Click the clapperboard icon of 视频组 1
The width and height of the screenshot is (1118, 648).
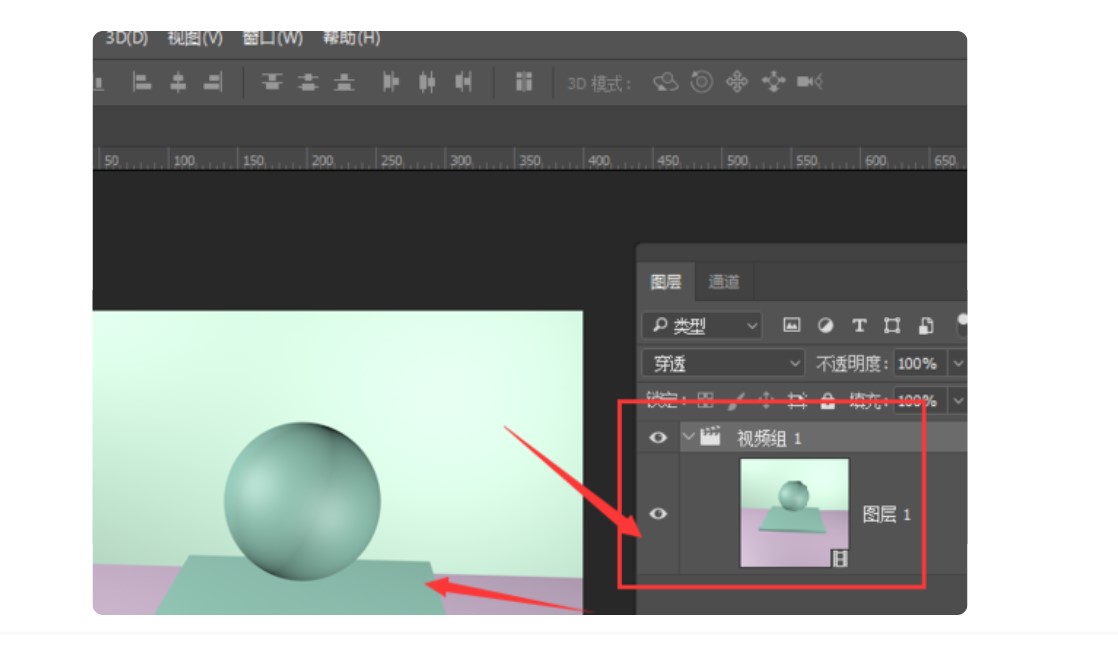(710, 436)
